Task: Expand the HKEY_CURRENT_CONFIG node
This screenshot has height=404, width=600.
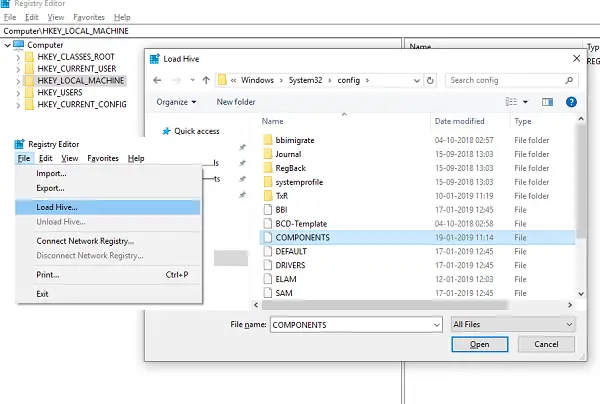Action: [x=18, y=105]
